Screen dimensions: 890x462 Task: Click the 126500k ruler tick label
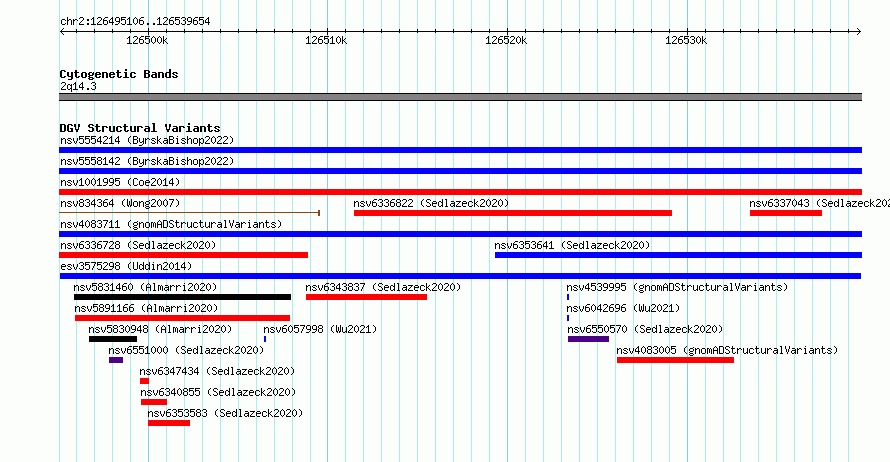pos(147,40)
